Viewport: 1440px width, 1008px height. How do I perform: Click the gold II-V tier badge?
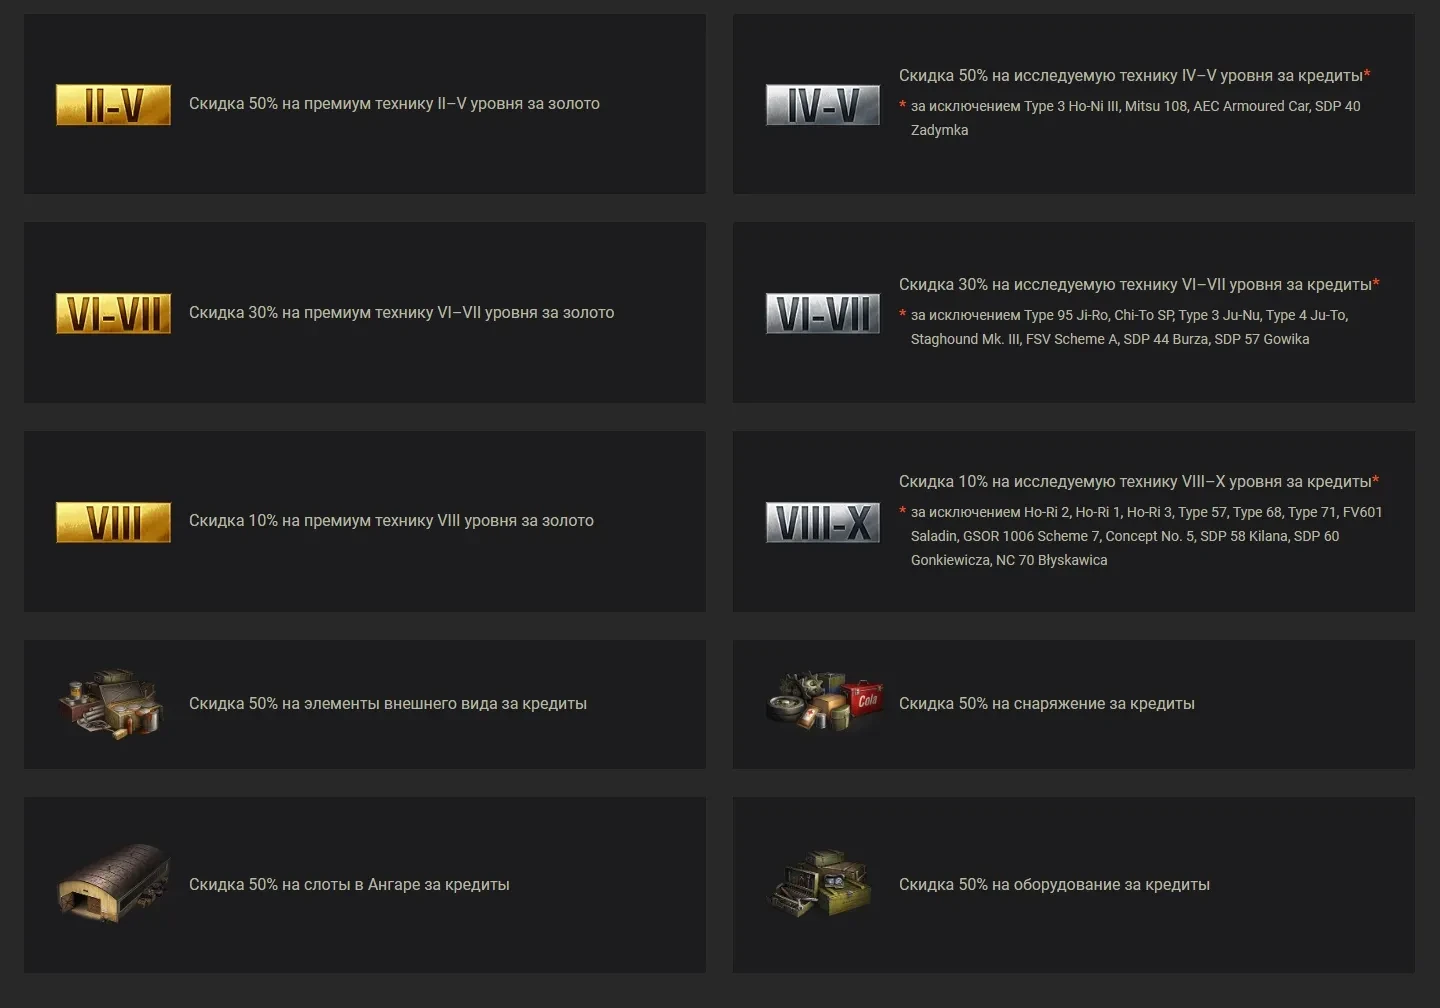pyautogui.click(x=113, y=105)
